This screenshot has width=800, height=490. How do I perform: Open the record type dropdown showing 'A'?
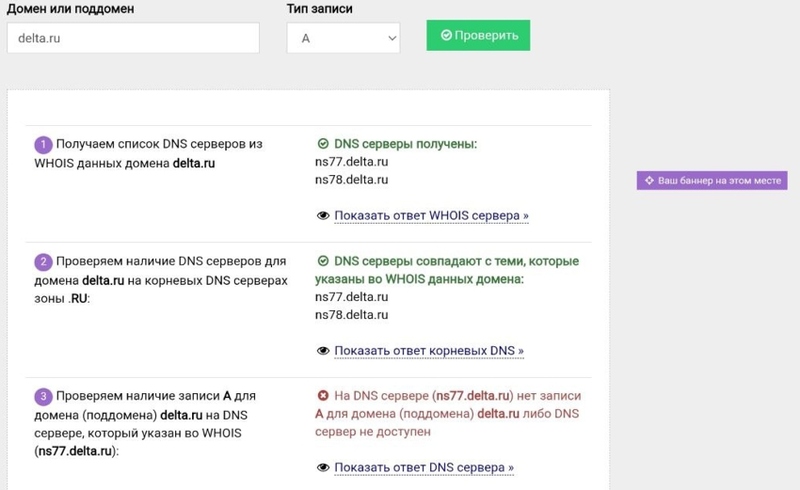click(343, 39)
